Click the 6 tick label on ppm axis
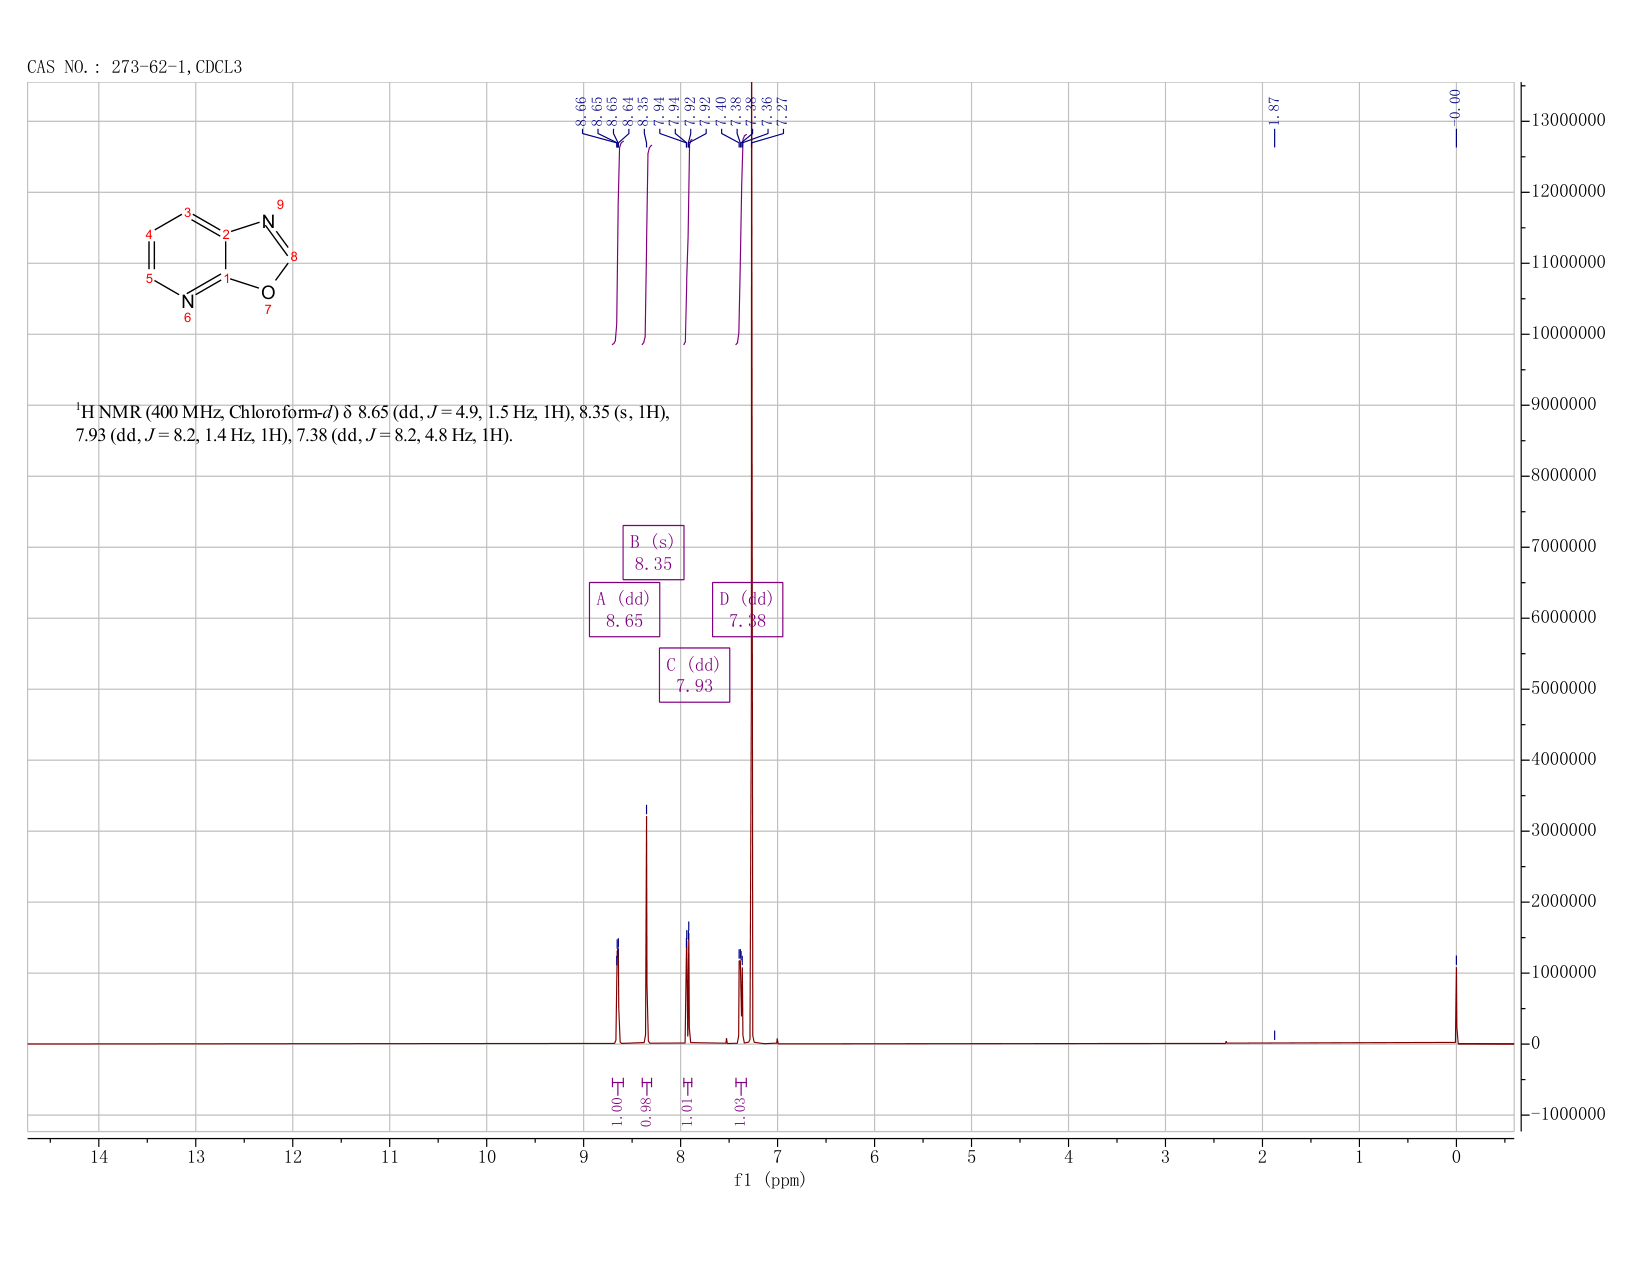This screenshot has height=1275, width=1650. click(874, 1157)
